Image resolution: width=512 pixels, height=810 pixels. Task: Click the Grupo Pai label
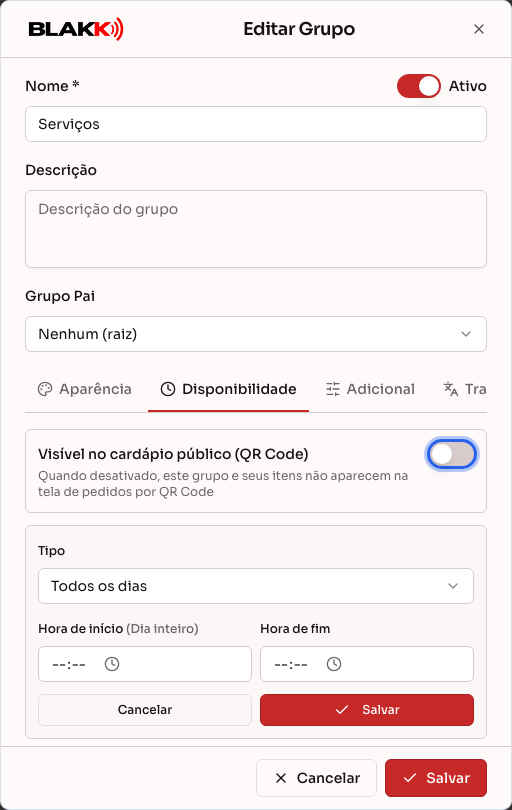[60, 296]
